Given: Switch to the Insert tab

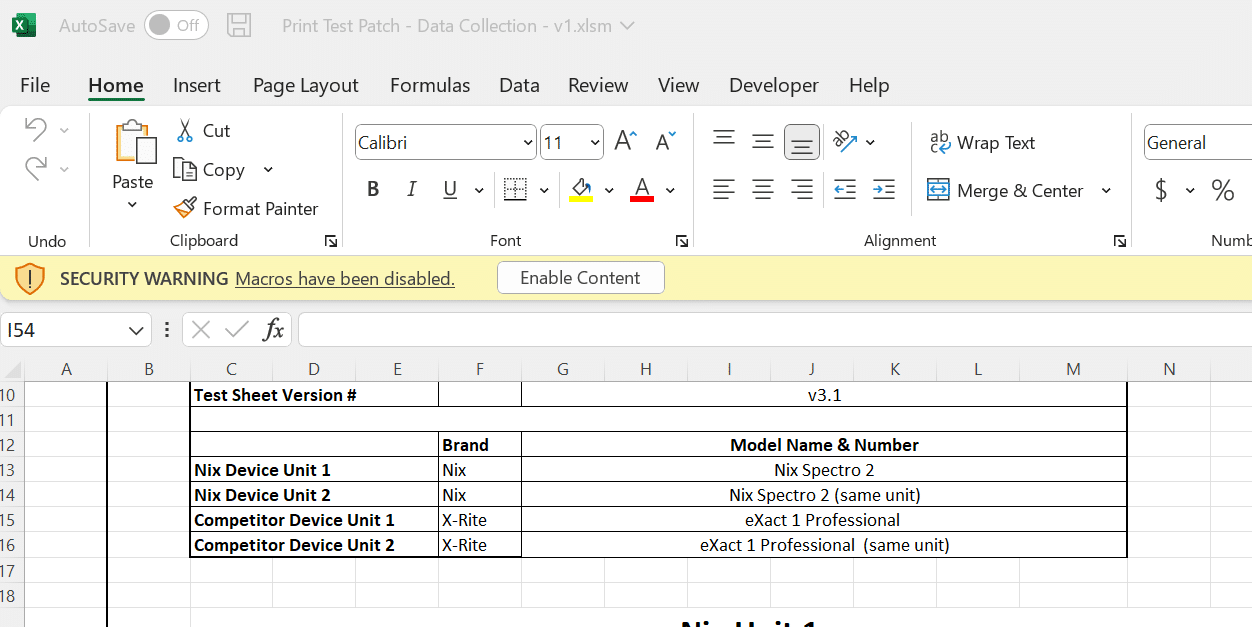Looking at the screenshot, I should tap(197, 86).
